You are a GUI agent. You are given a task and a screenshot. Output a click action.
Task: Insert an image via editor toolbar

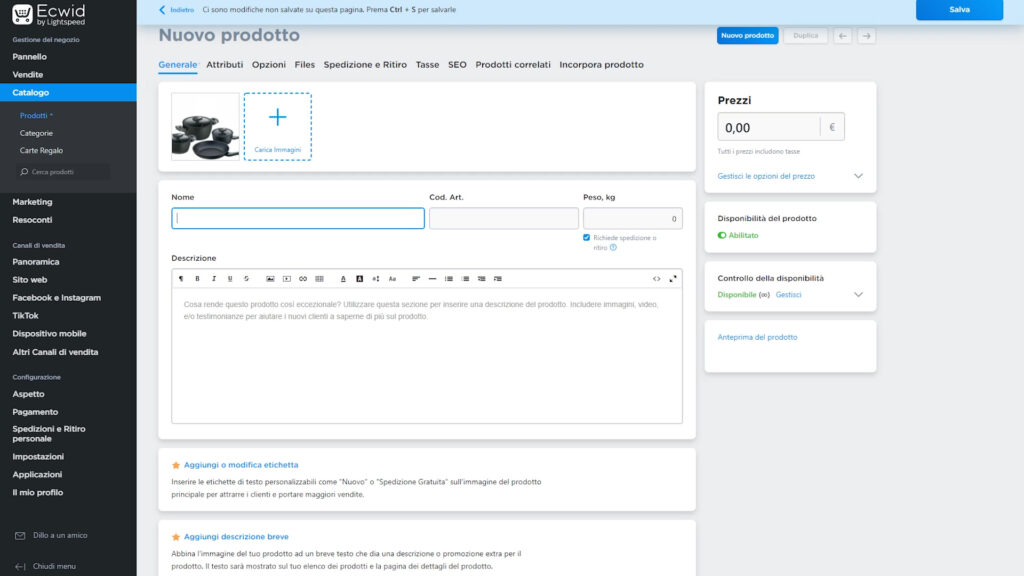tap(270, 278)
